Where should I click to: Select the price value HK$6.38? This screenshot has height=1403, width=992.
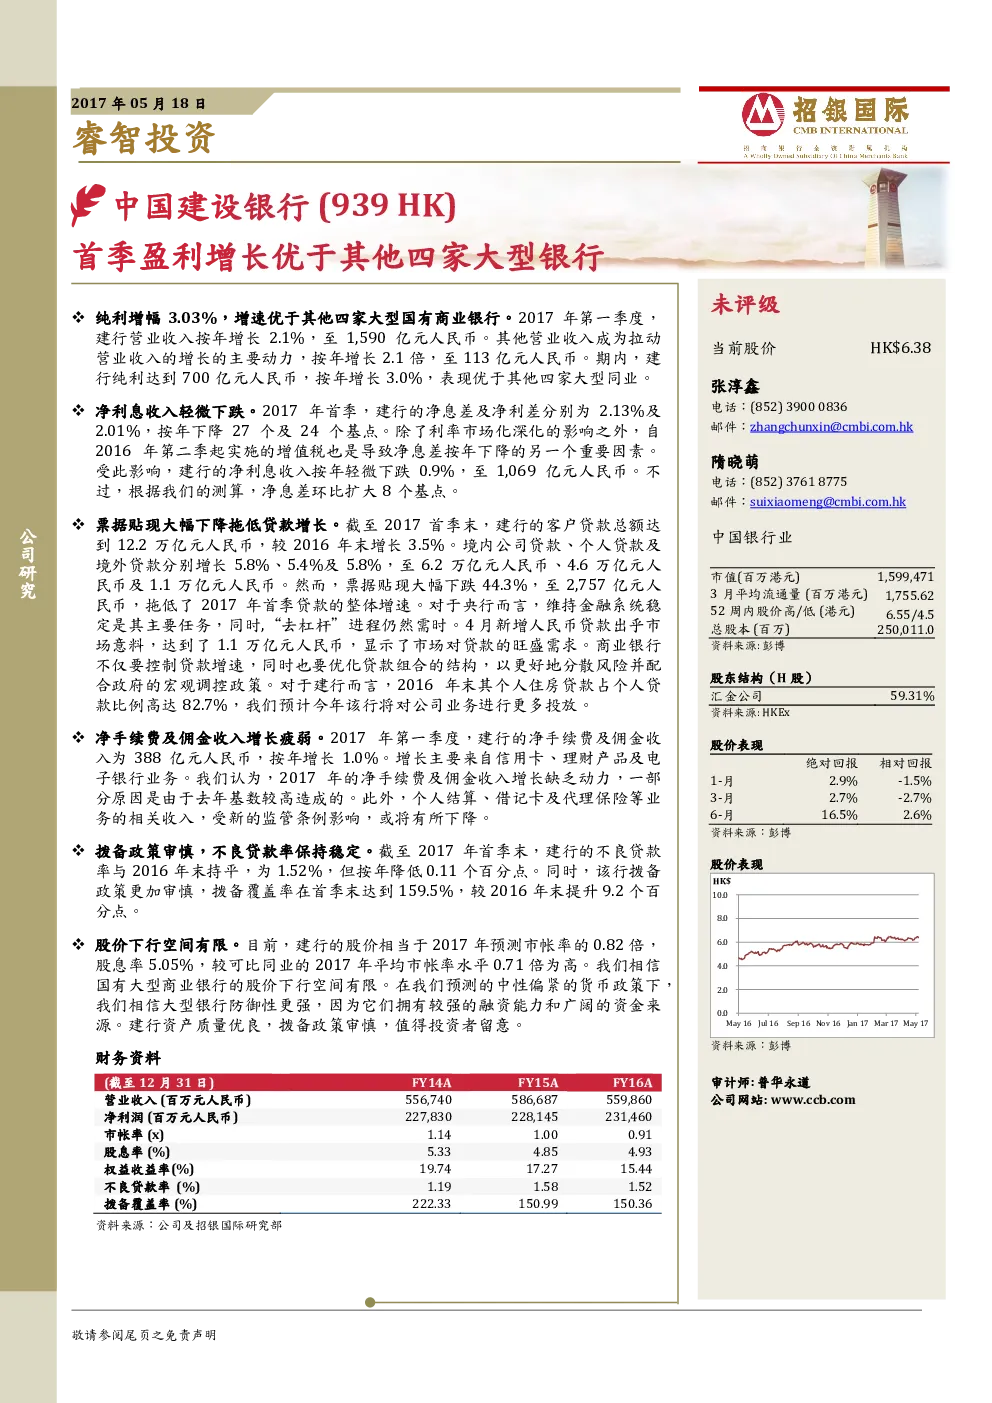coord(900,348)
